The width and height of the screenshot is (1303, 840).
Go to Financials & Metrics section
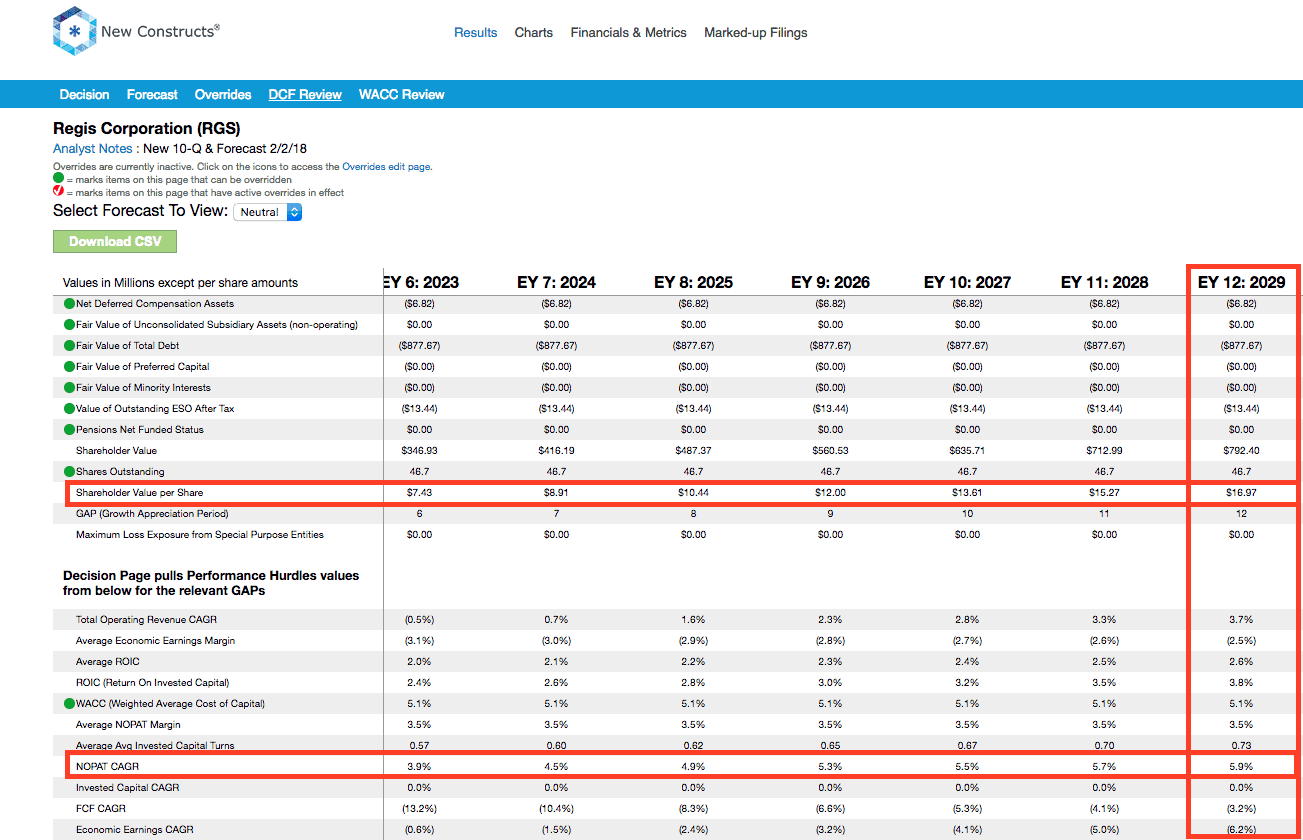(629, 33)
